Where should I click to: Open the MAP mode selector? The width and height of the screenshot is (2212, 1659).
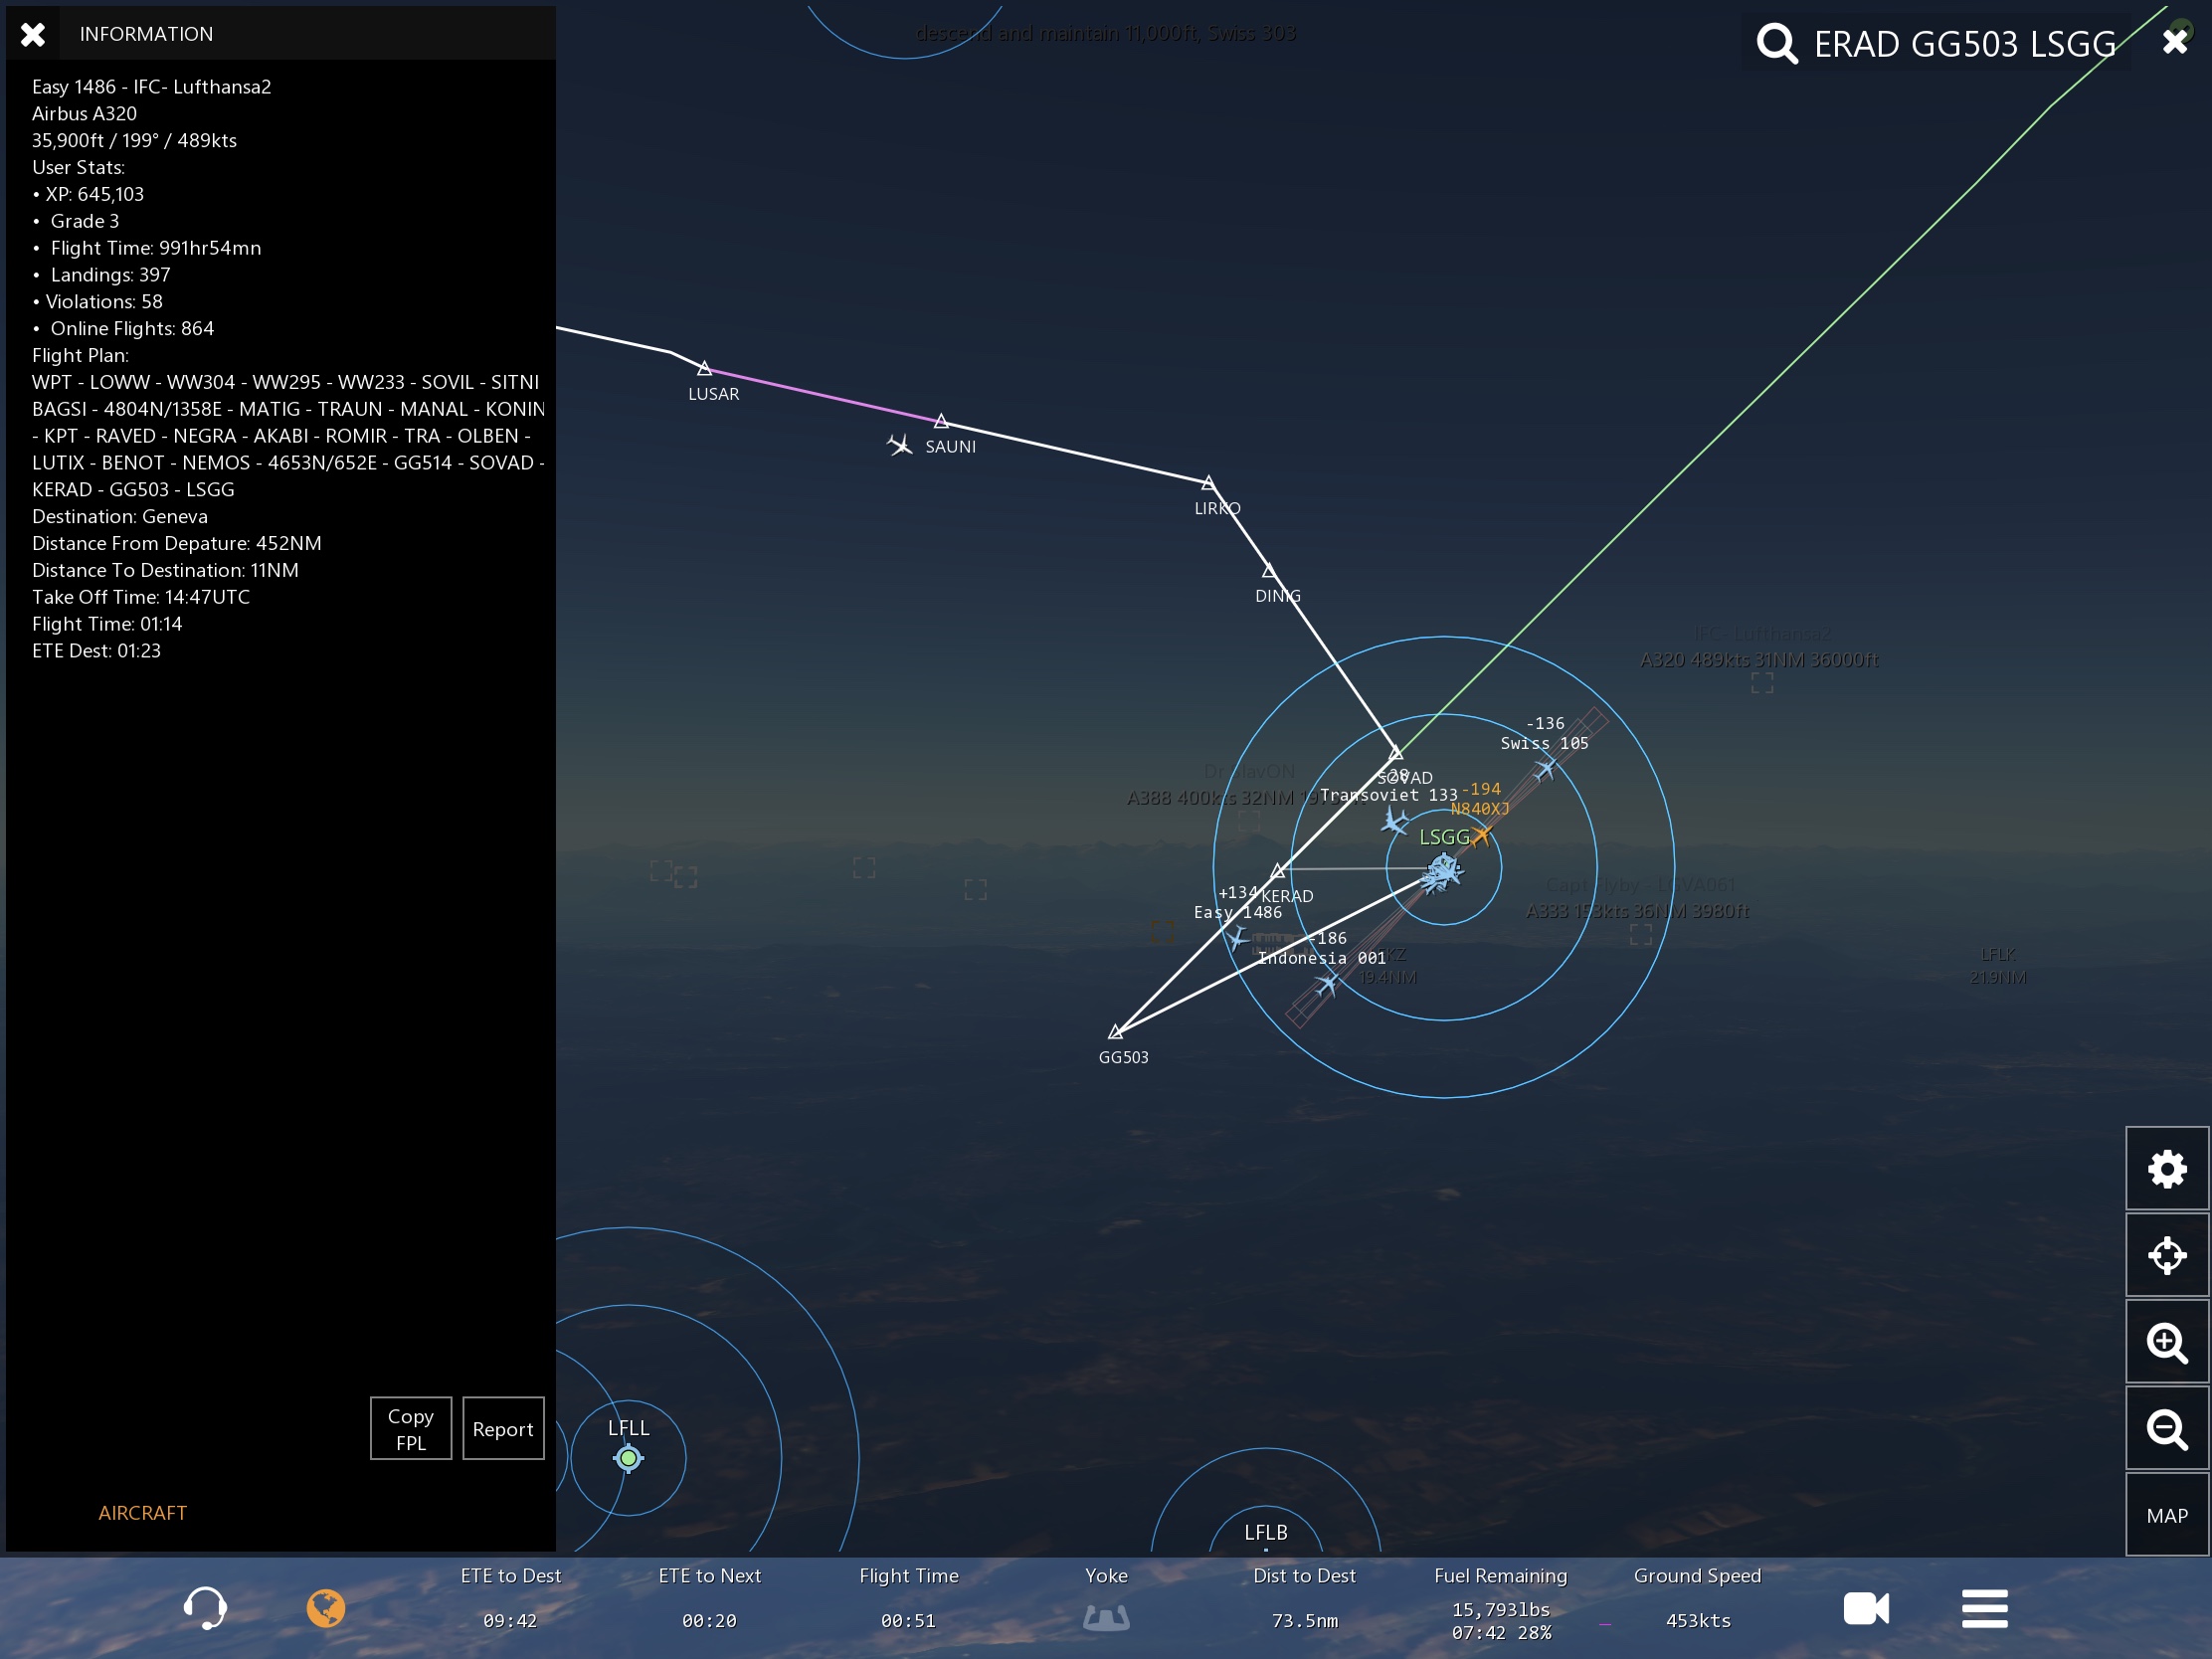pyautogui.click(x=2166, y=1515)
